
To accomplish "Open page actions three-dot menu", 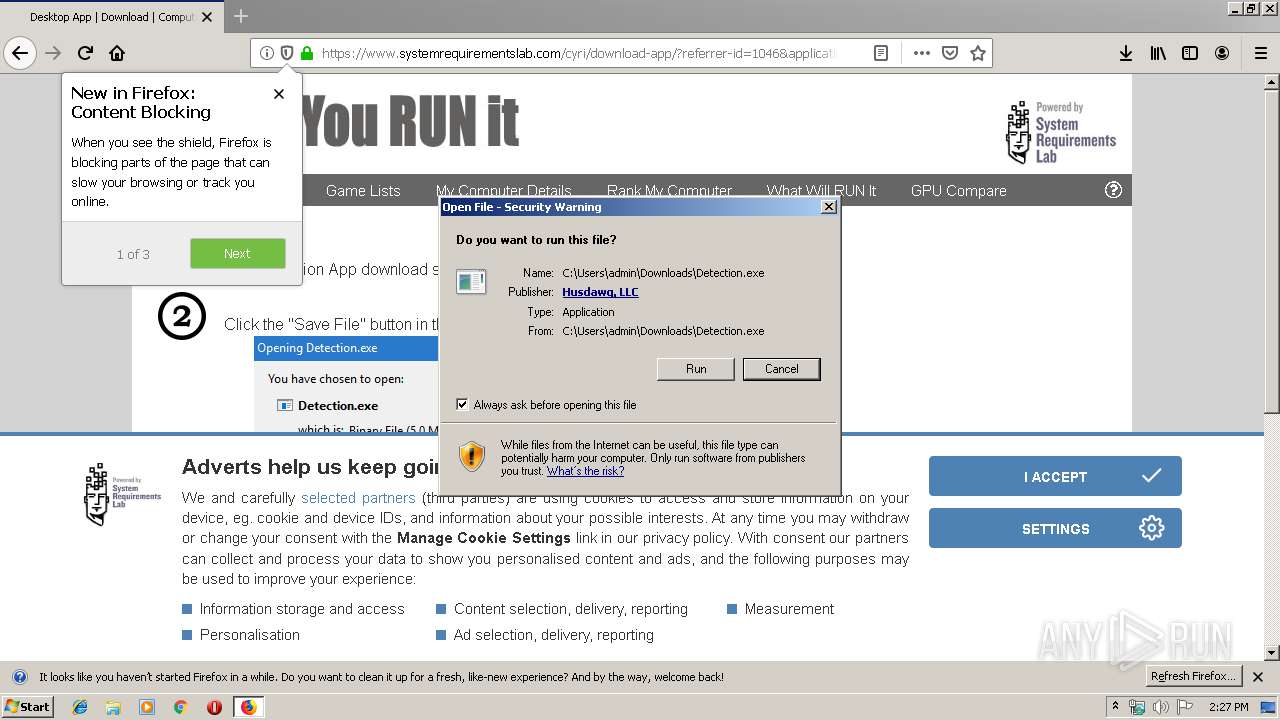I will (x=922, y=53).
